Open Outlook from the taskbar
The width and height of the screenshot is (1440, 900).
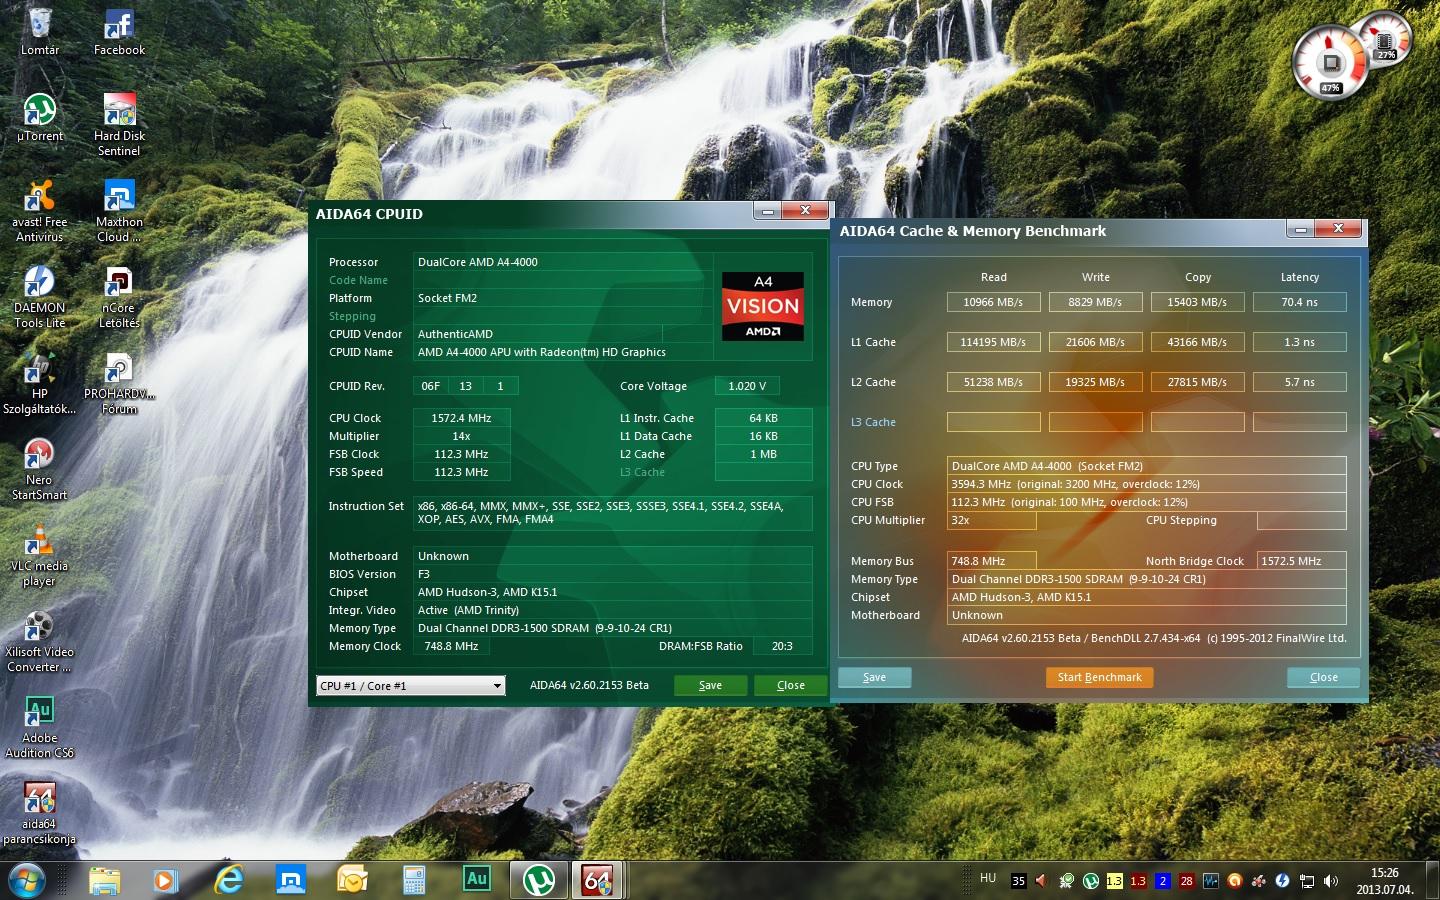(x=352, y=880)
